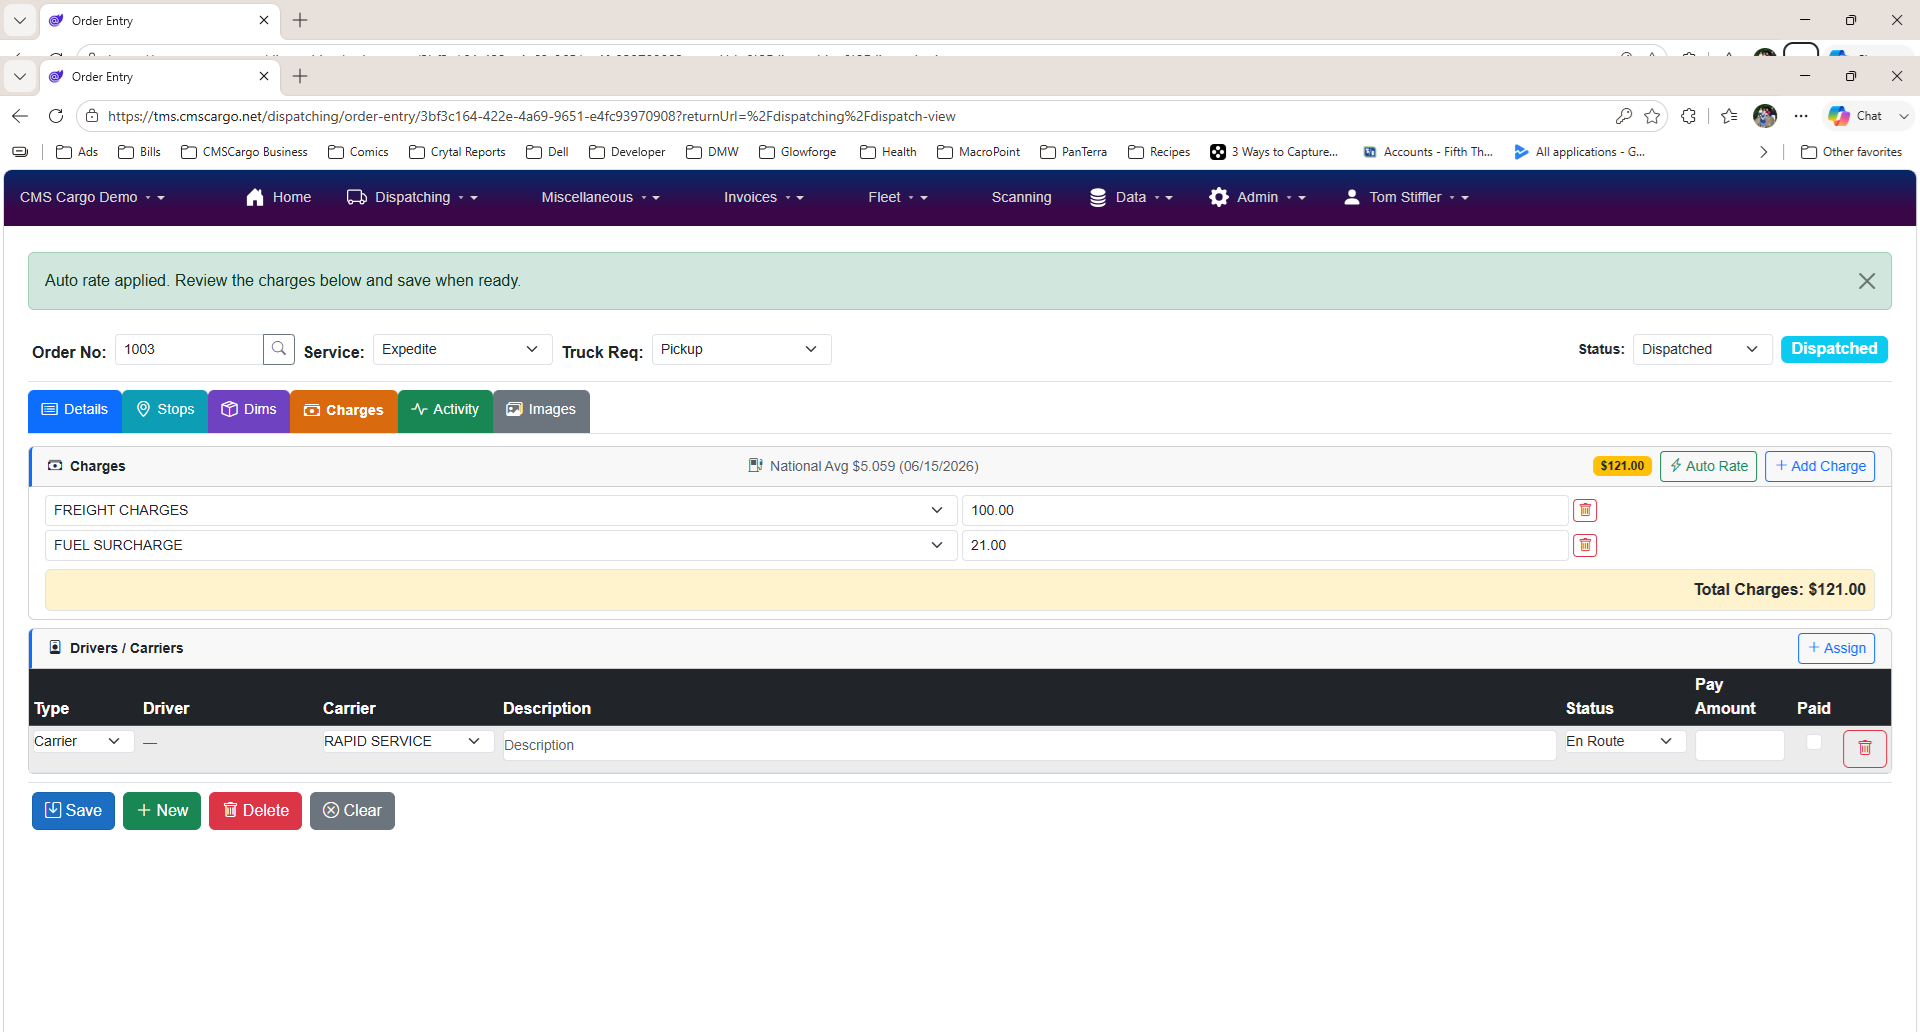Image resolution: width=1920 pixels, height=1032 pixels.
Task: Click the gray Clear button
Action: tap(352, 811)
